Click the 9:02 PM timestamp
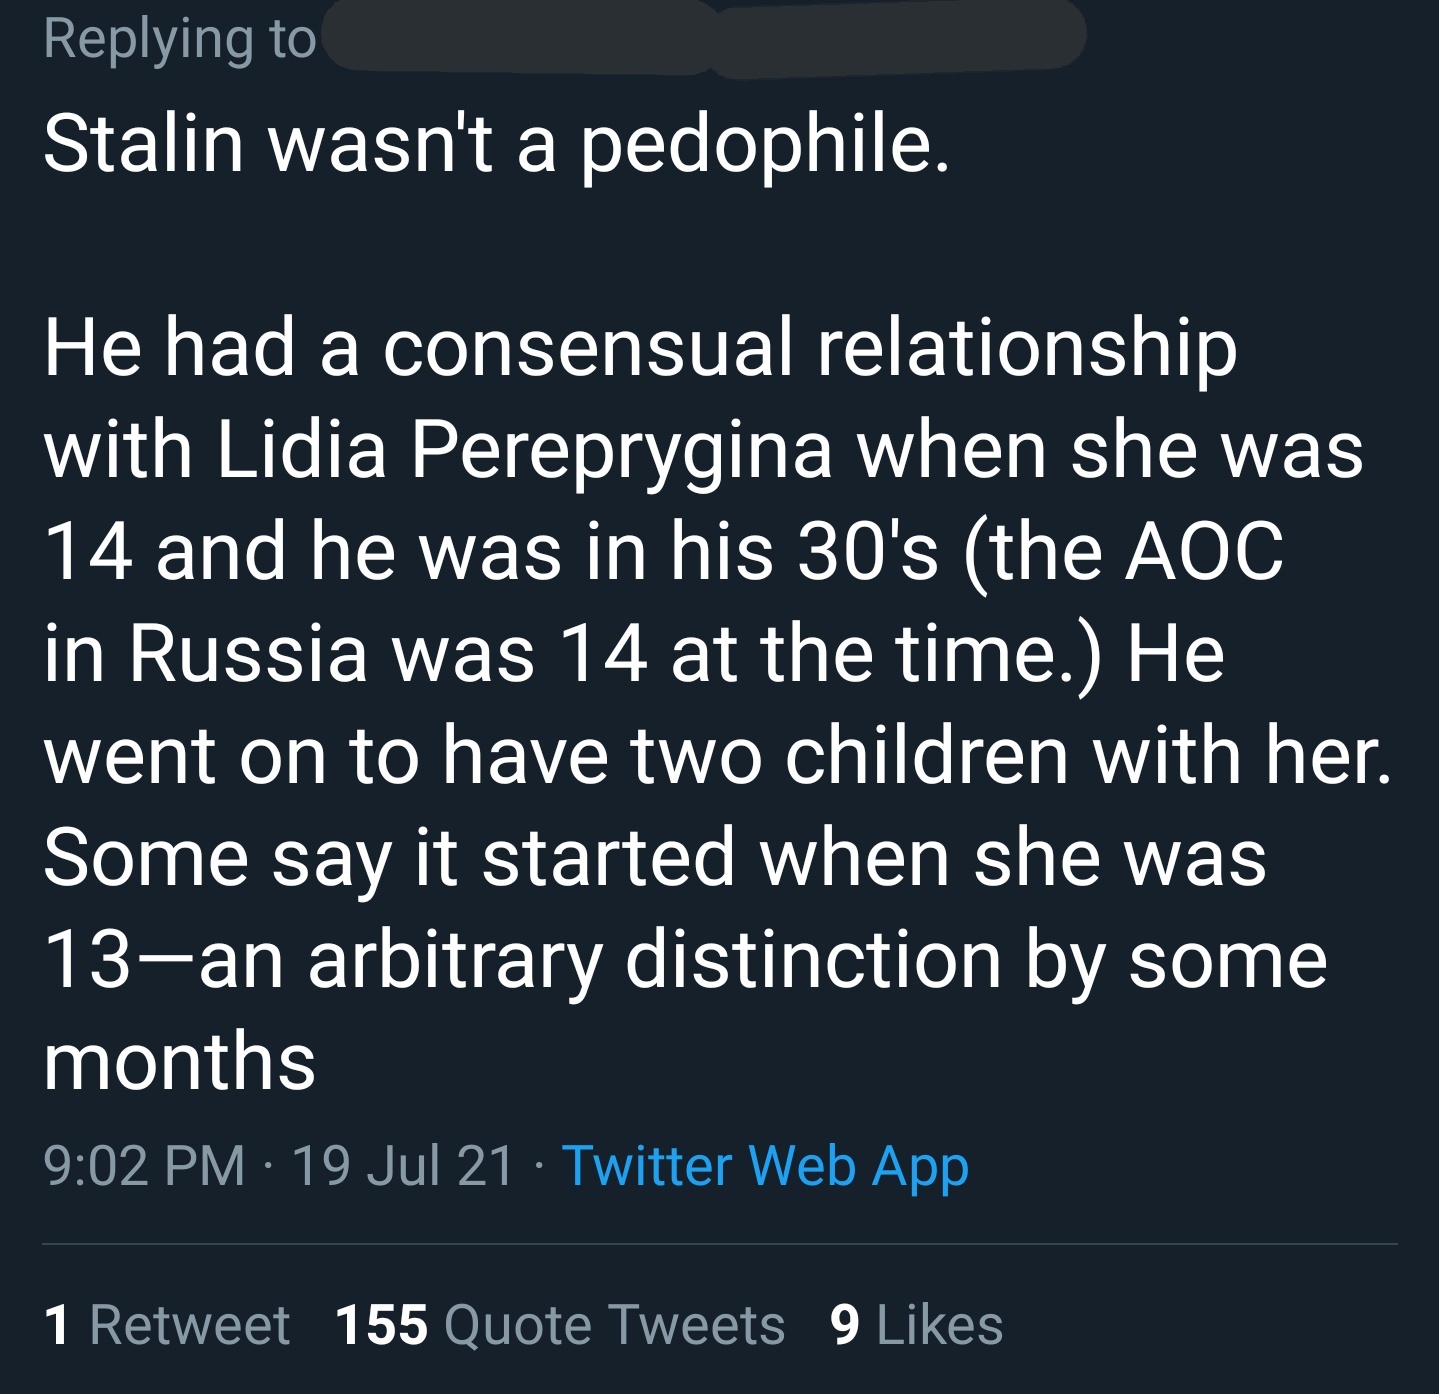This screenshot has width=1439, height=1394. point(144,1166)
